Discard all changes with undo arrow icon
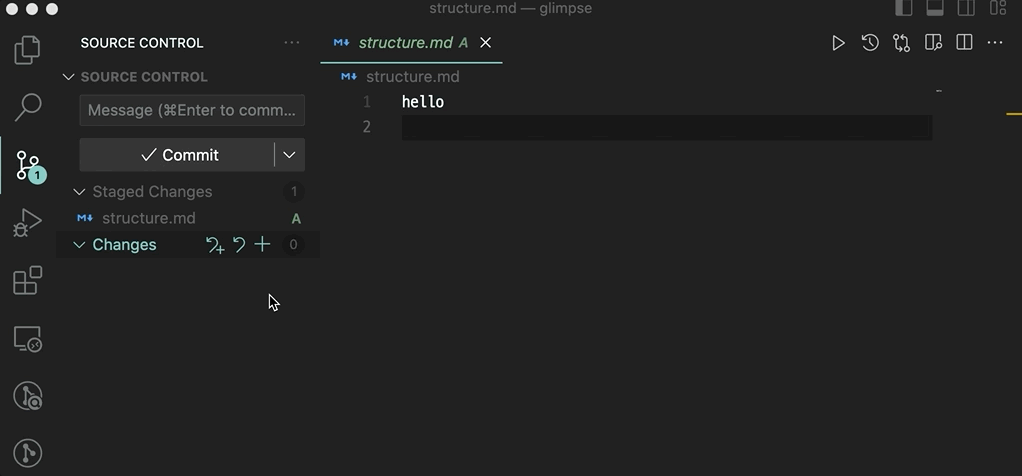The width and height of the screenshot is (1022, 476). pyautogui.click(x=239, y=244)
